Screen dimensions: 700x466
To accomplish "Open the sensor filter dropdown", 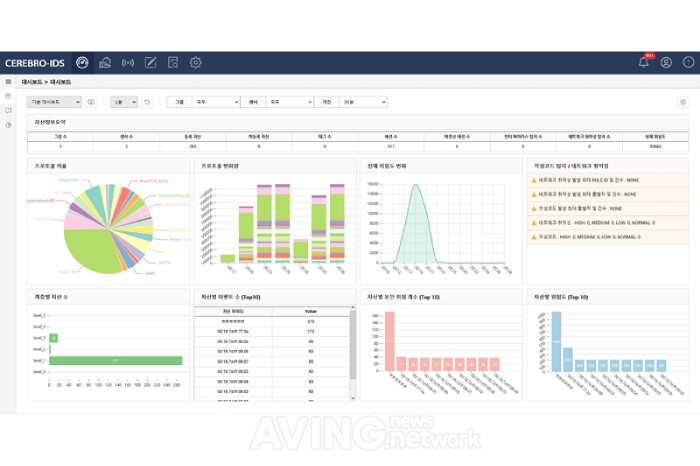I will click(x=290, y=102).
